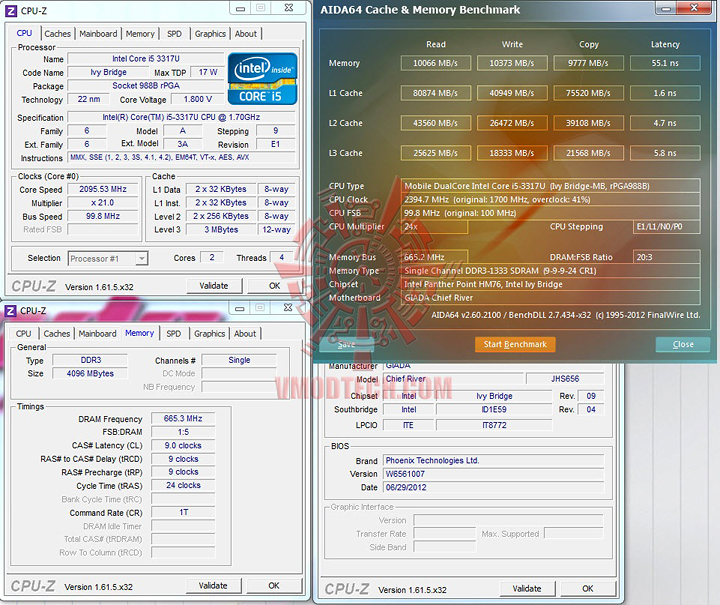Open Graphics tab in top CPU-Z window
This screenshot has width=720, height=605.
210,34
